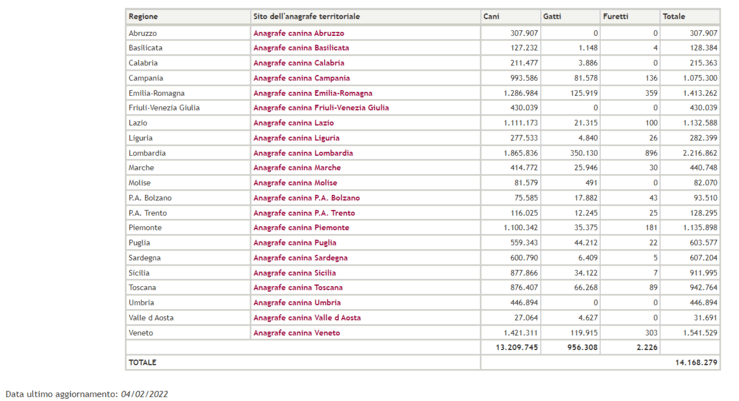
Task: Follow the Anagrafe canina Emilia-Romagna link
Action: [x=312, y=93]
